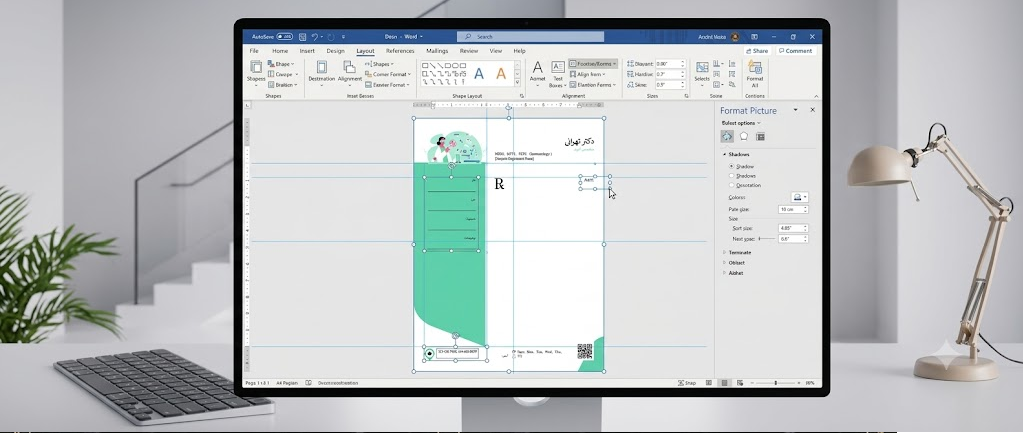Click the Undo arrow icon
Screen dimensions: 1023x433
tap(314, 37)
